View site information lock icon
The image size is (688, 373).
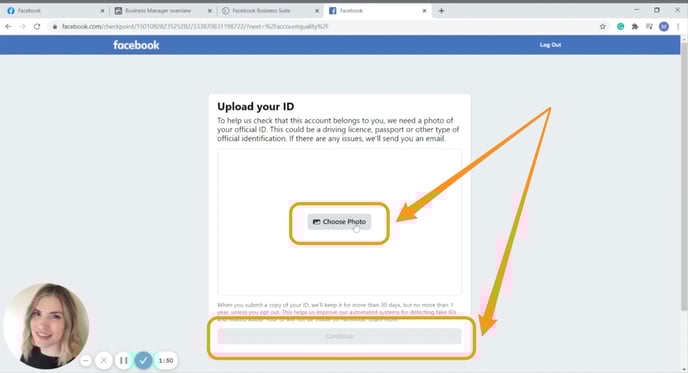point(55,27)
